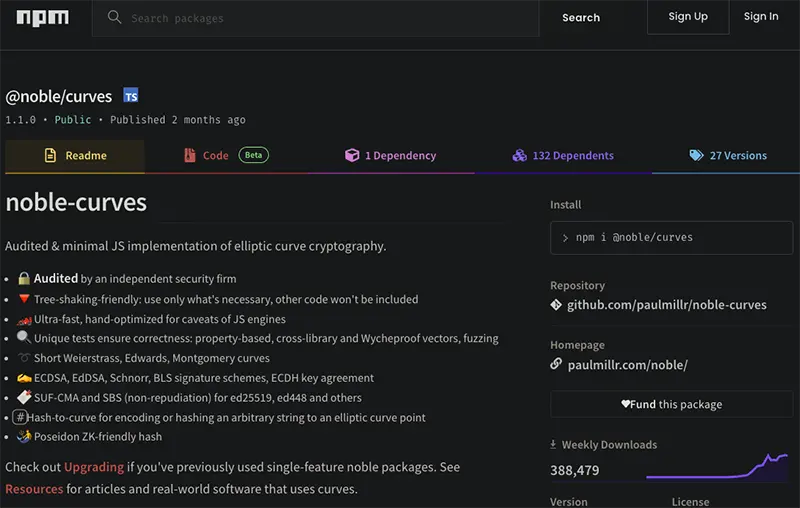Click the weekly downloads sparkline chart
The height and width of the screenshot is (508, 800).
pyautogui.click(x=717, y=467)
